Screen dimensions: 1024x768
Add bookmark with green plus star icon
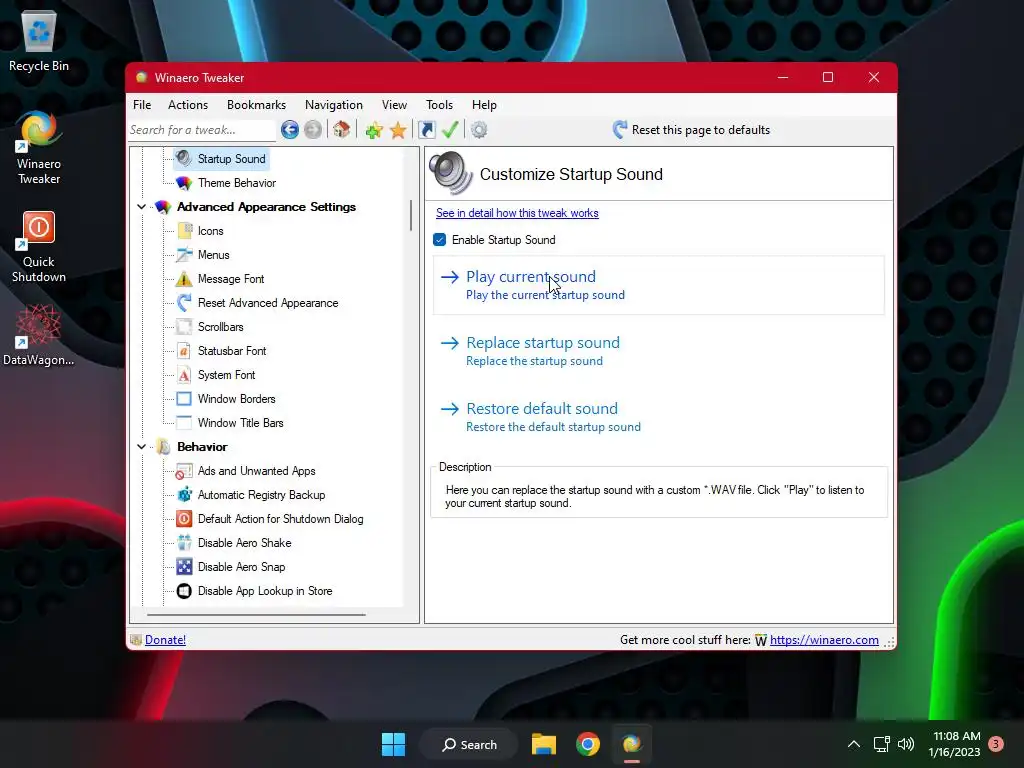[374, 131]
